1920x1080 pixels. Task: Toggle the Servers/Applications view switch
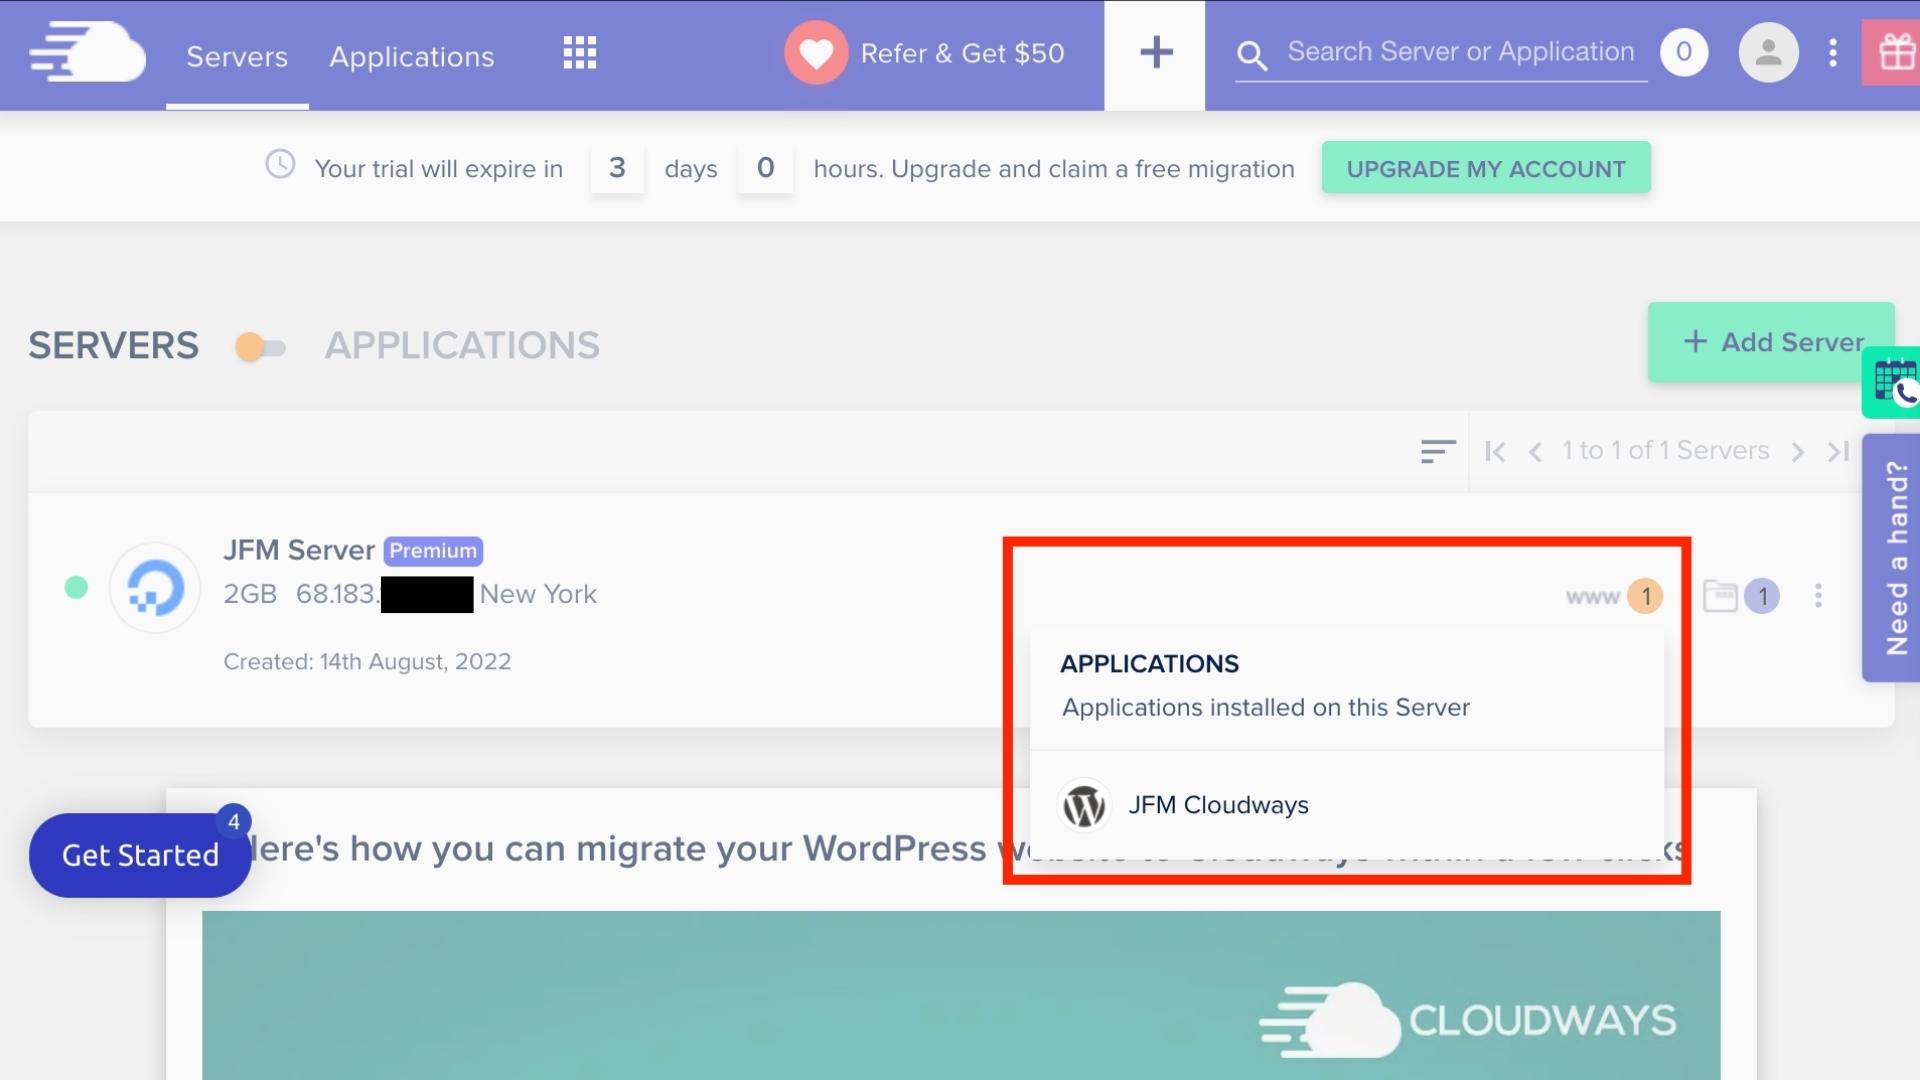pyautogui.click(x=261, y=347)
